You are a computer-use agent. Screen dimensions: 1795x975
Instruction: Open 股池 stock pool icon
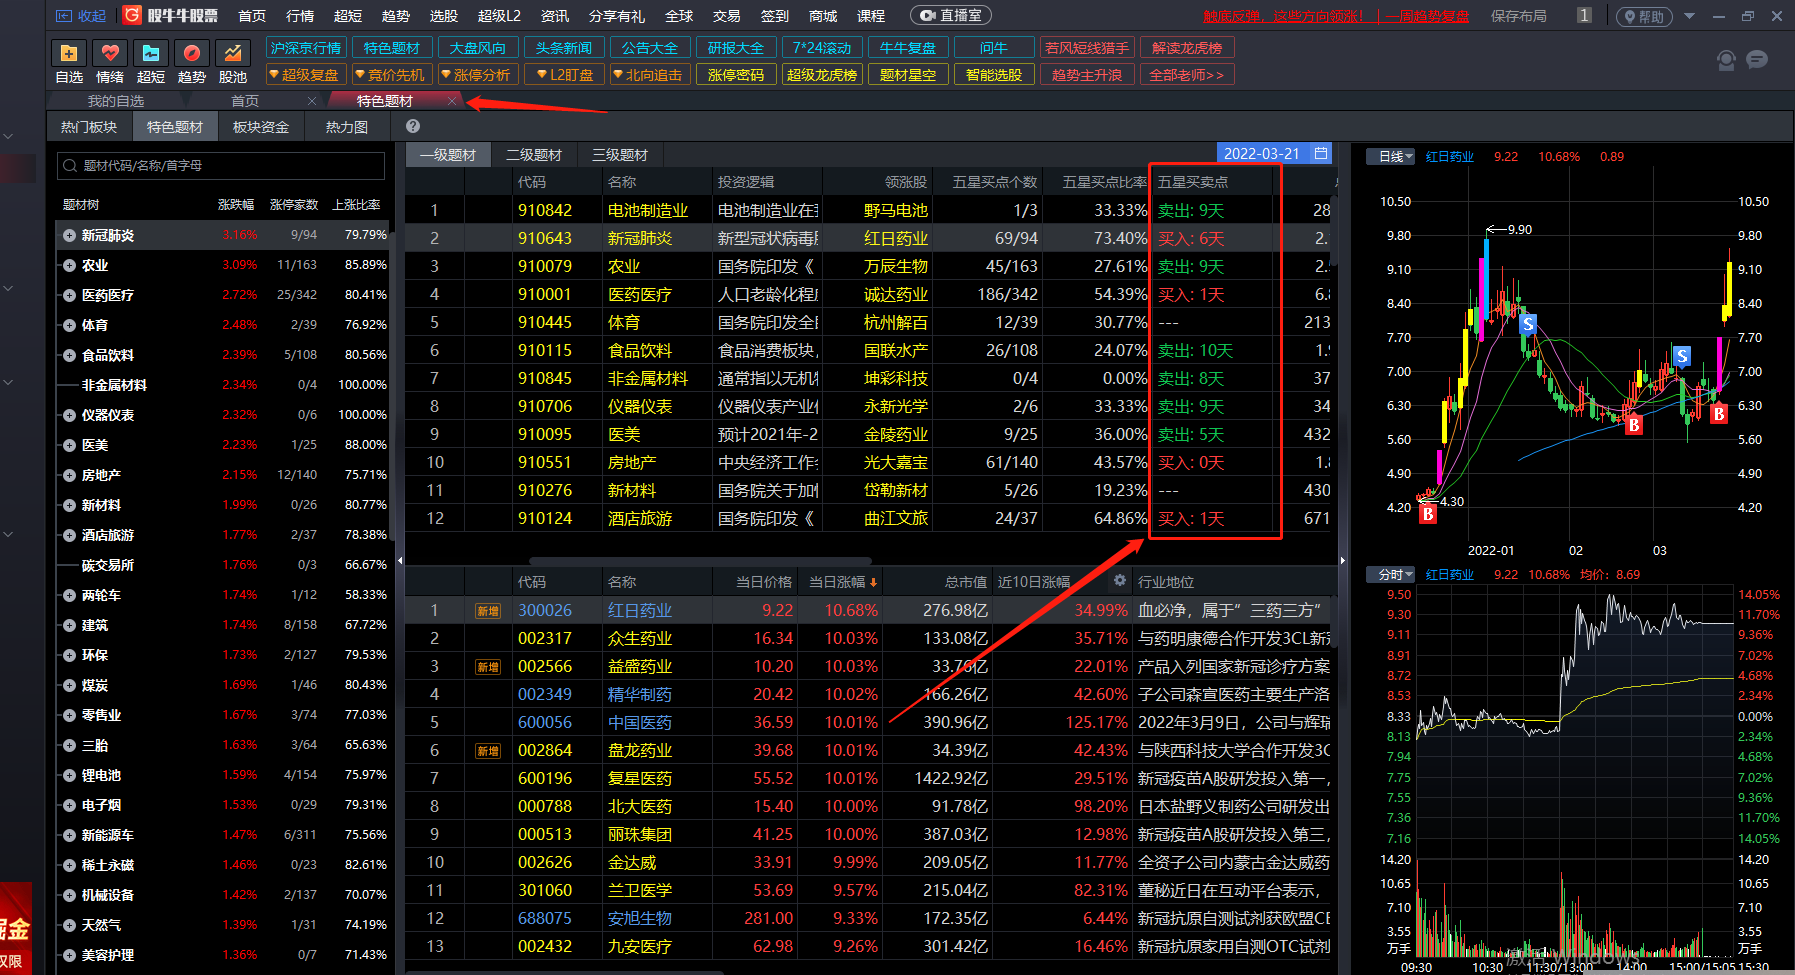coord(233,53)
